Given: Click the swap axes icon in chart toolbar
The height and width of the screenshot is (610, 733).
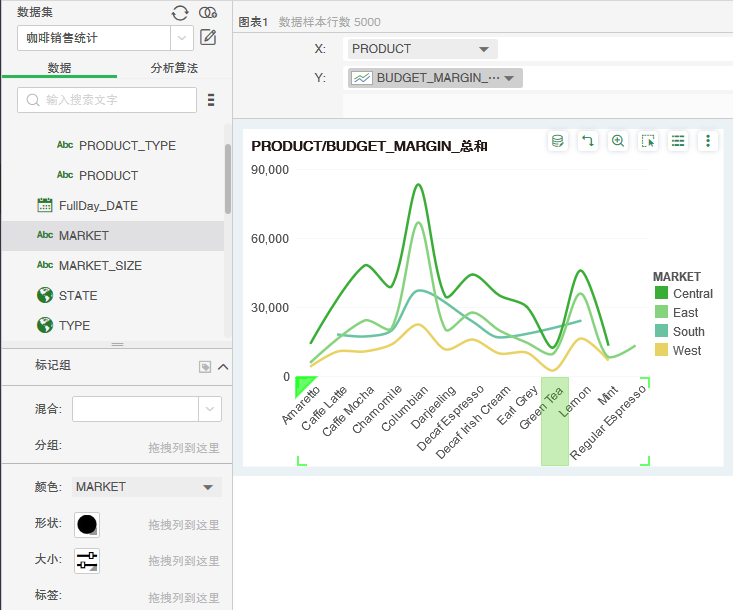Looking at the screenshot, I should 588,141.
